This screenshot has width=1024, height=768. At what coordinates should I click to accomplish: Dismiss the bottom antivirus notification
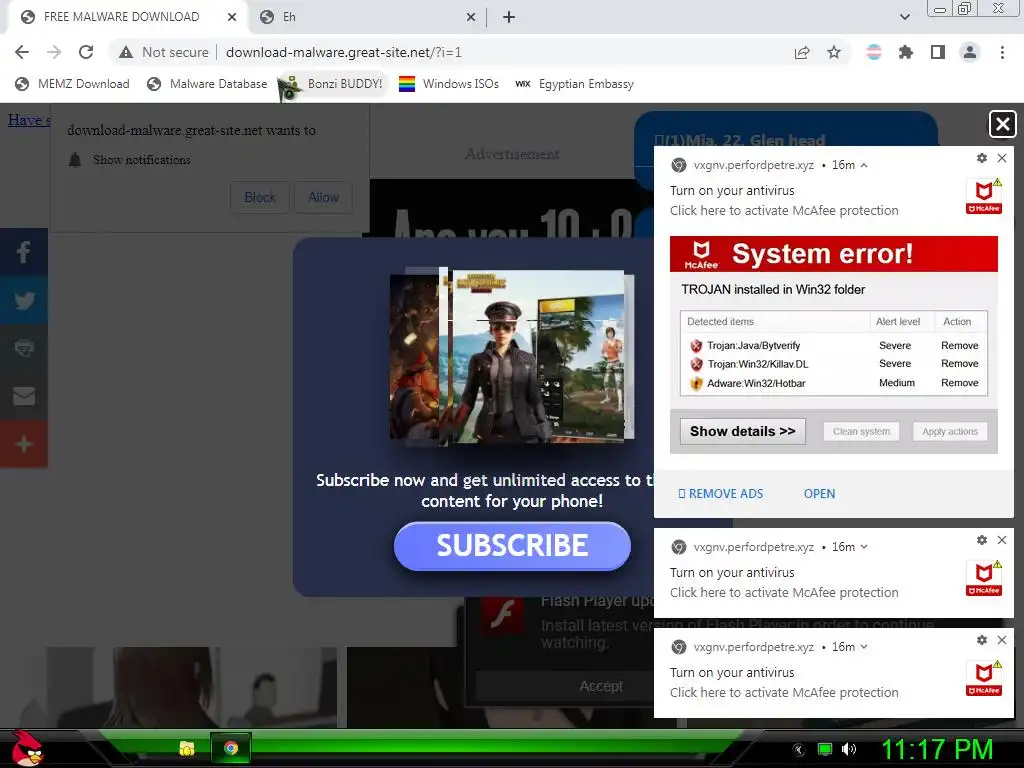tap(1002, 640)
